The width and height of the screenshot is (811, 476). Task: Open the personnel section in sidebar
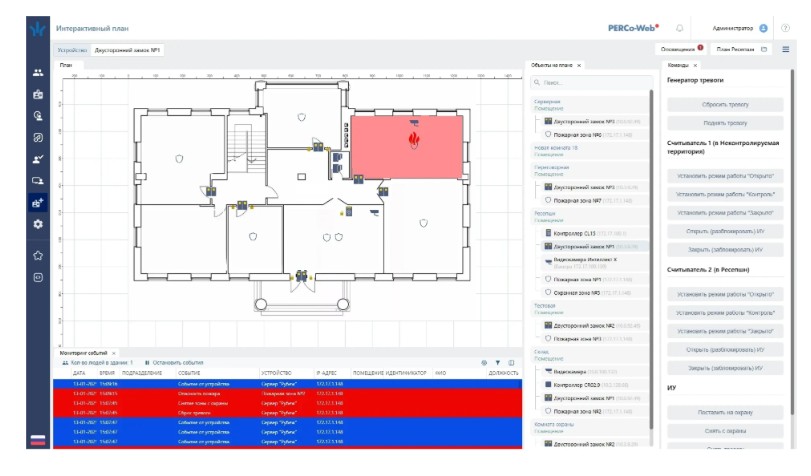pyautogui.click(x=38, y=72)
